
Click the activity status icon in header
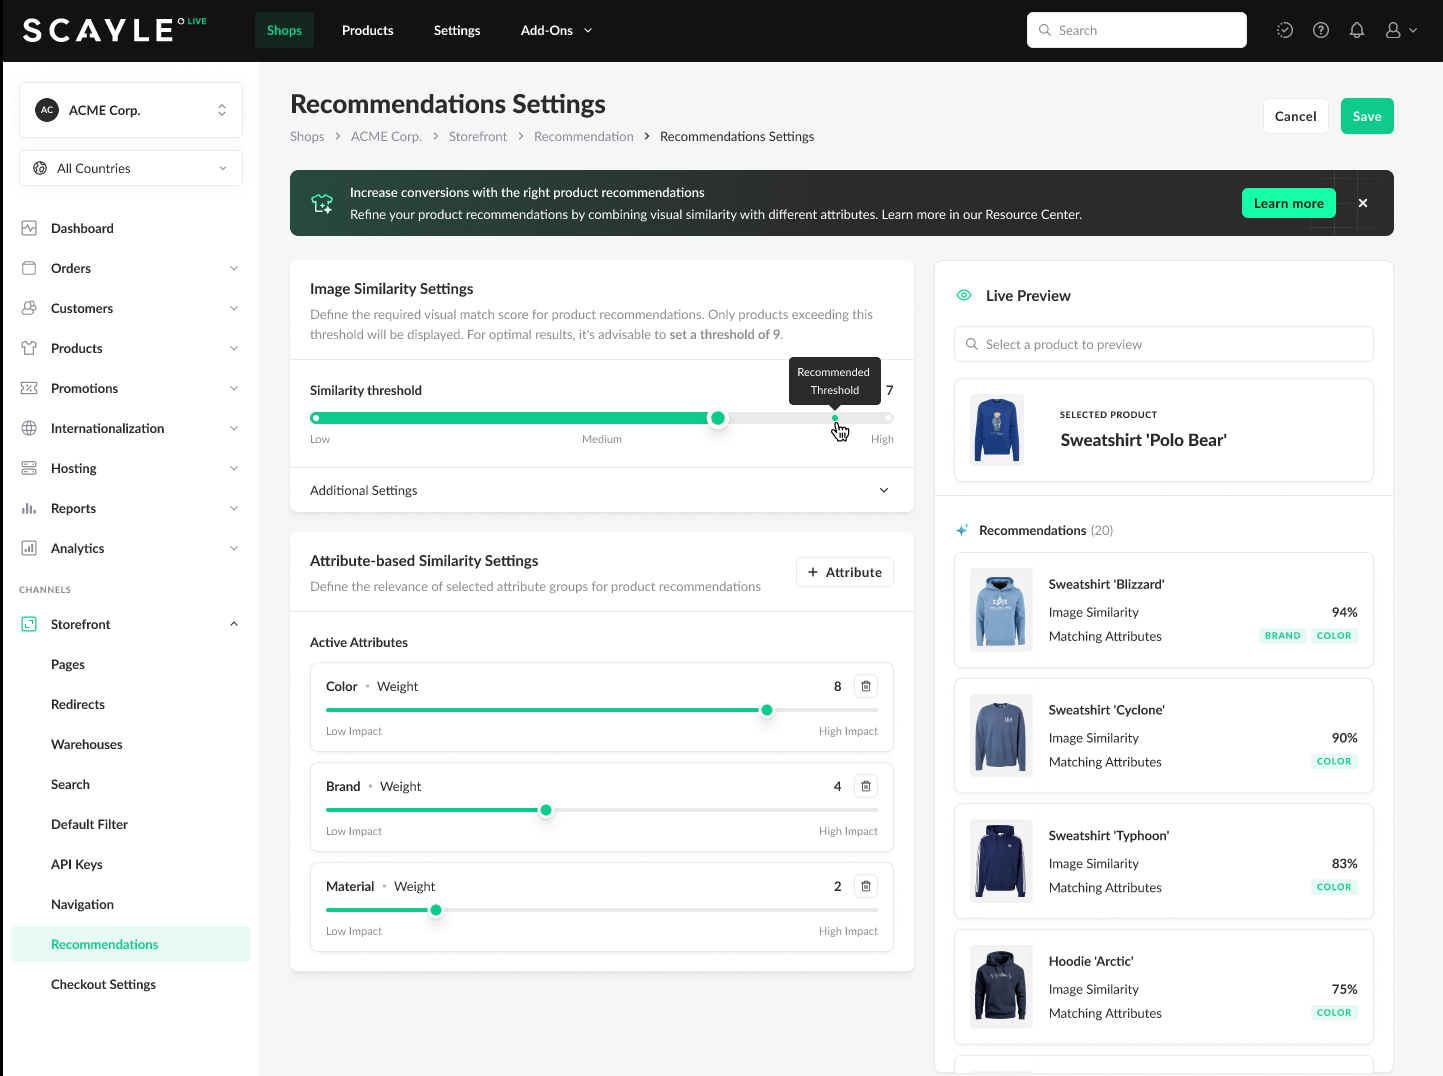tap(1285, 30)
